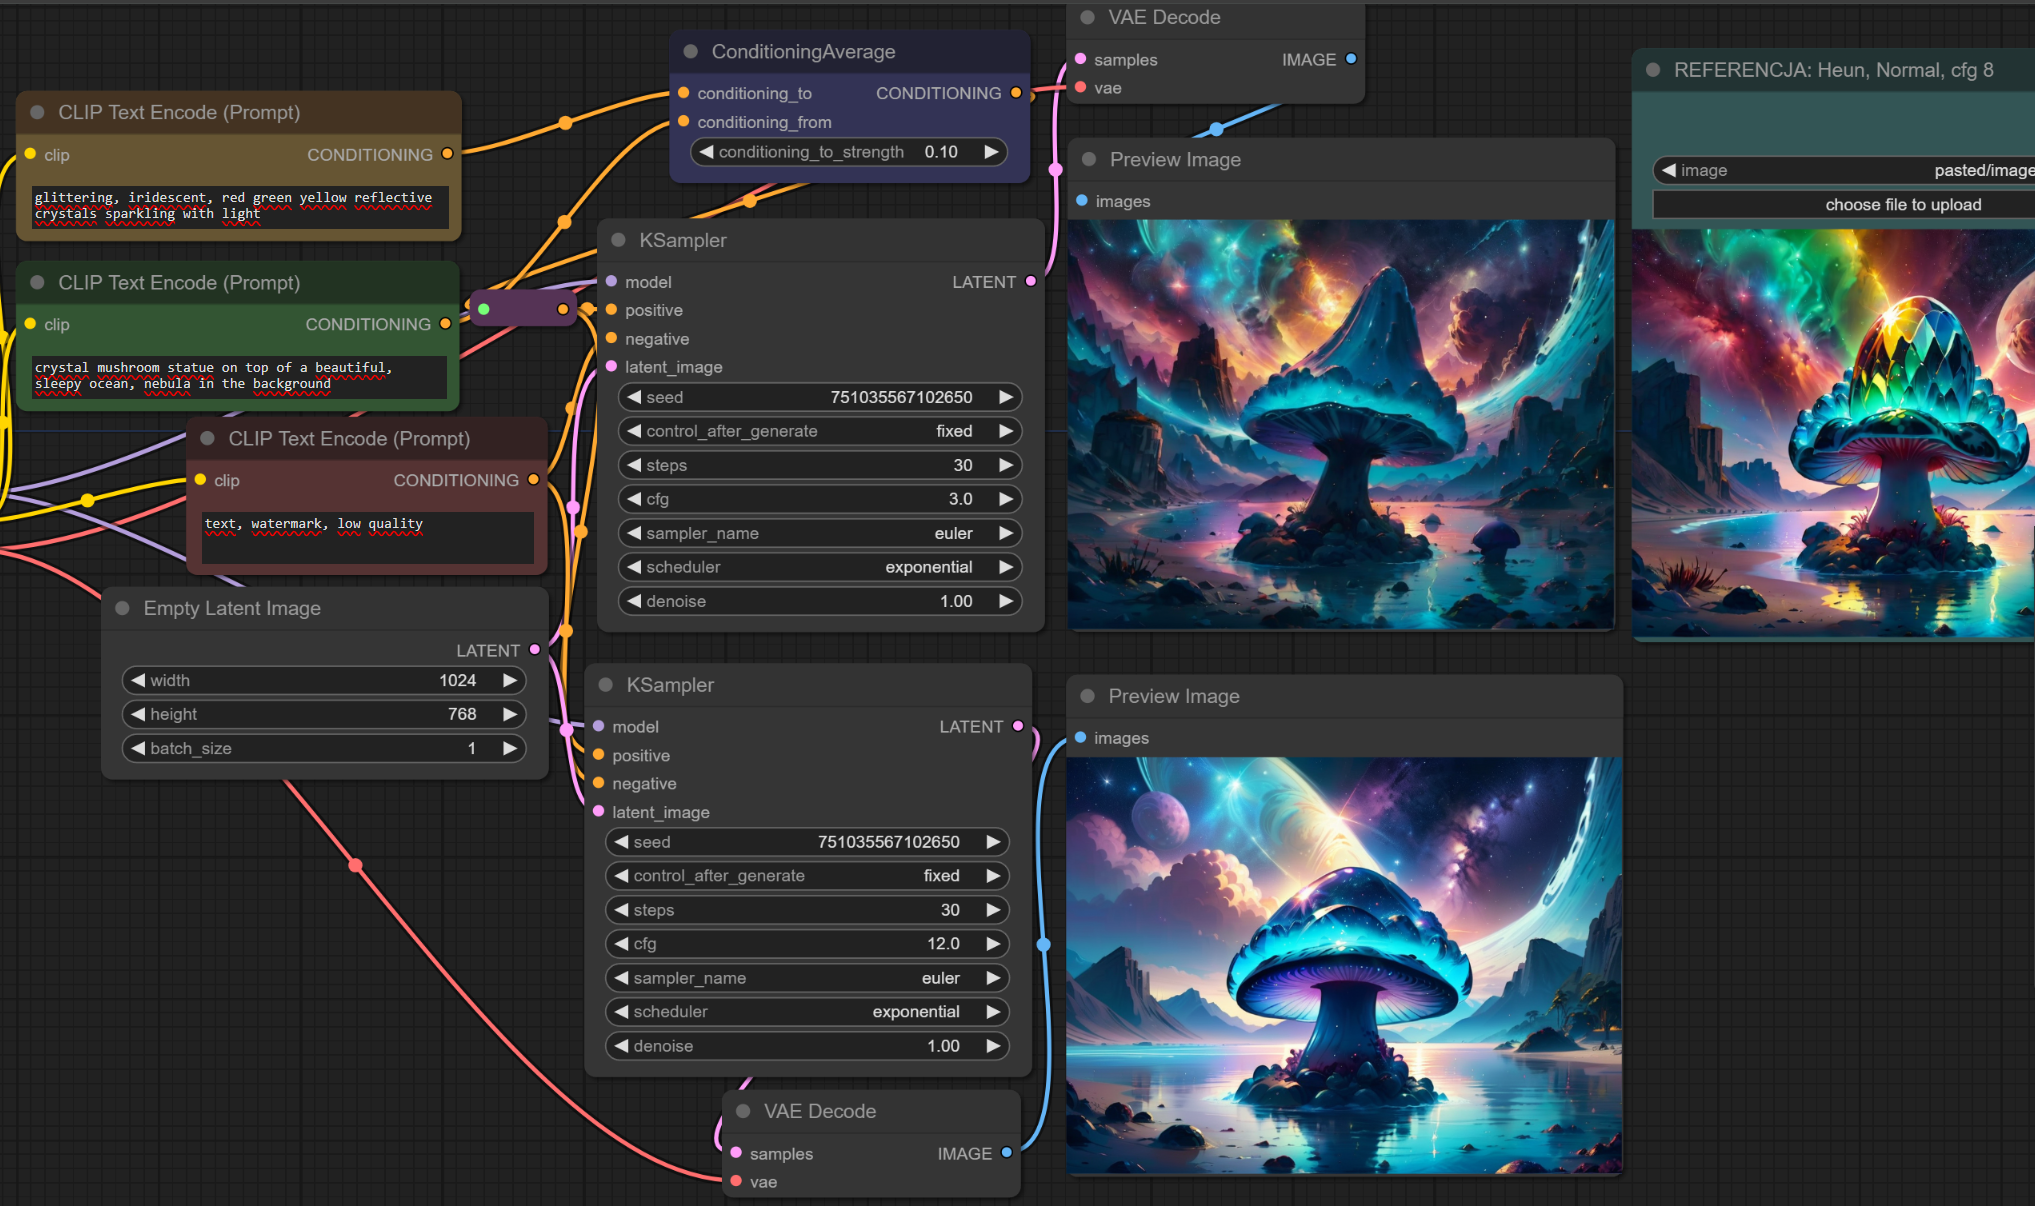Click clip input port of negative prompt node
The image size is (2035, 1206).
coord(201,480)
